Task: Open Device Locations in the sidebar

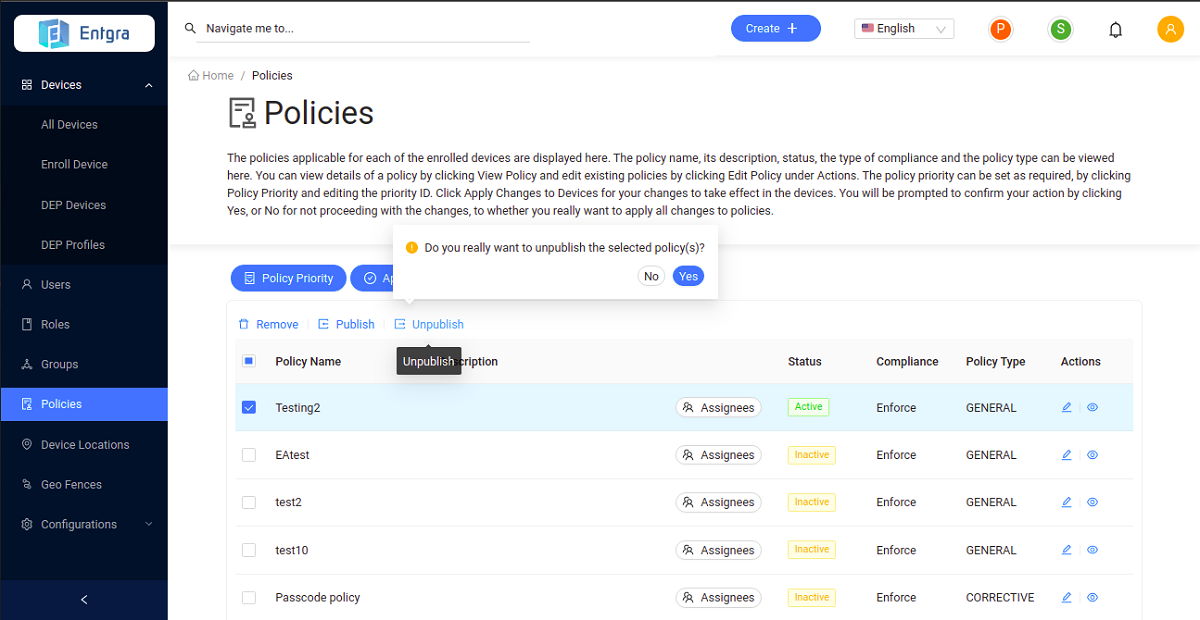Action: (x=84, y=444)
